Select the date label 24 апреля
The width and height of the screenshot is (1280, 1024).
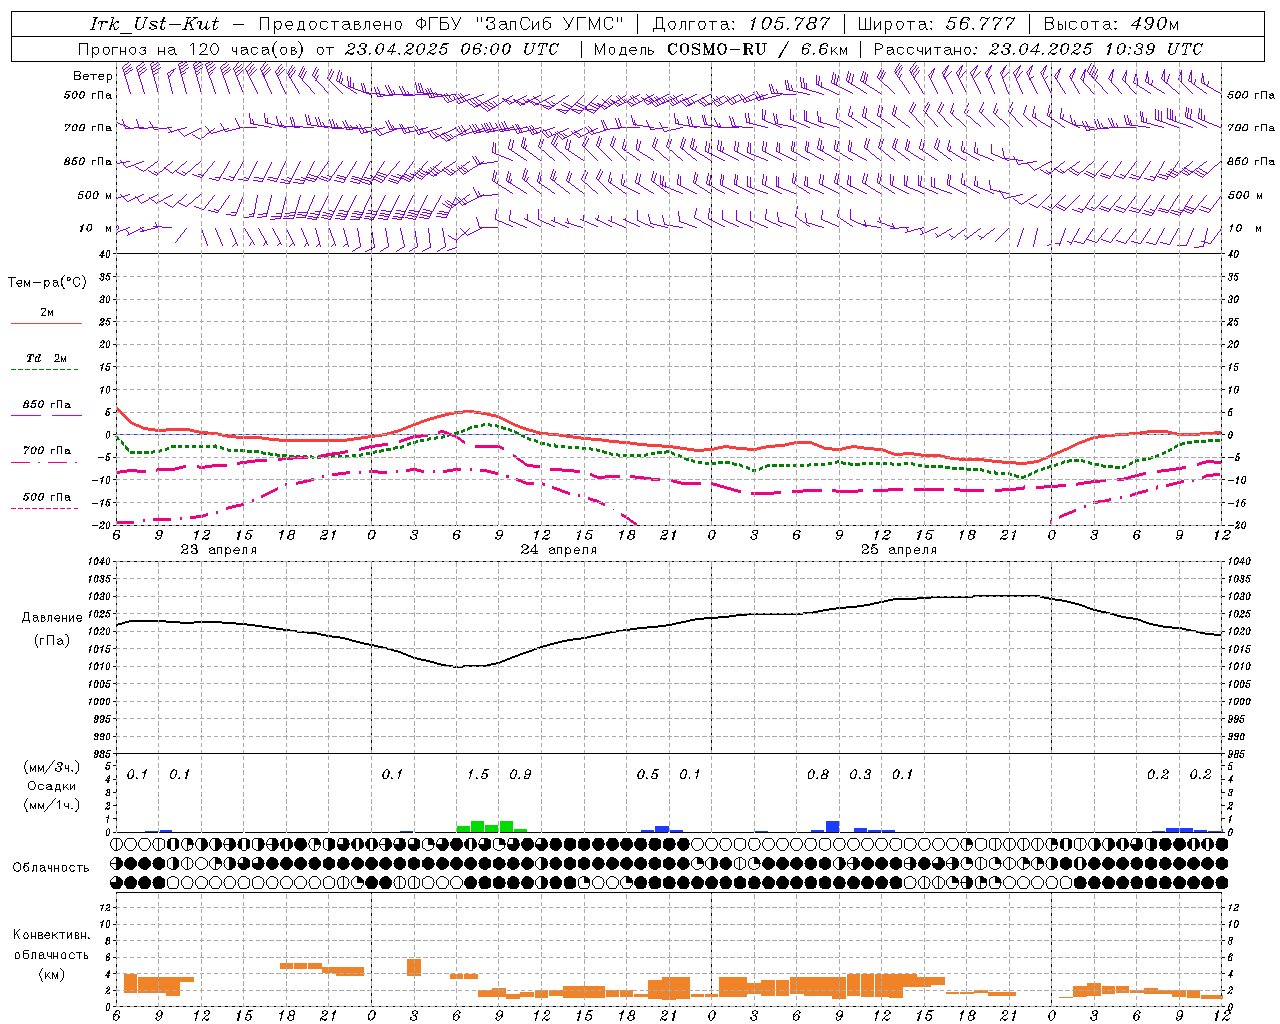[558, 550]
